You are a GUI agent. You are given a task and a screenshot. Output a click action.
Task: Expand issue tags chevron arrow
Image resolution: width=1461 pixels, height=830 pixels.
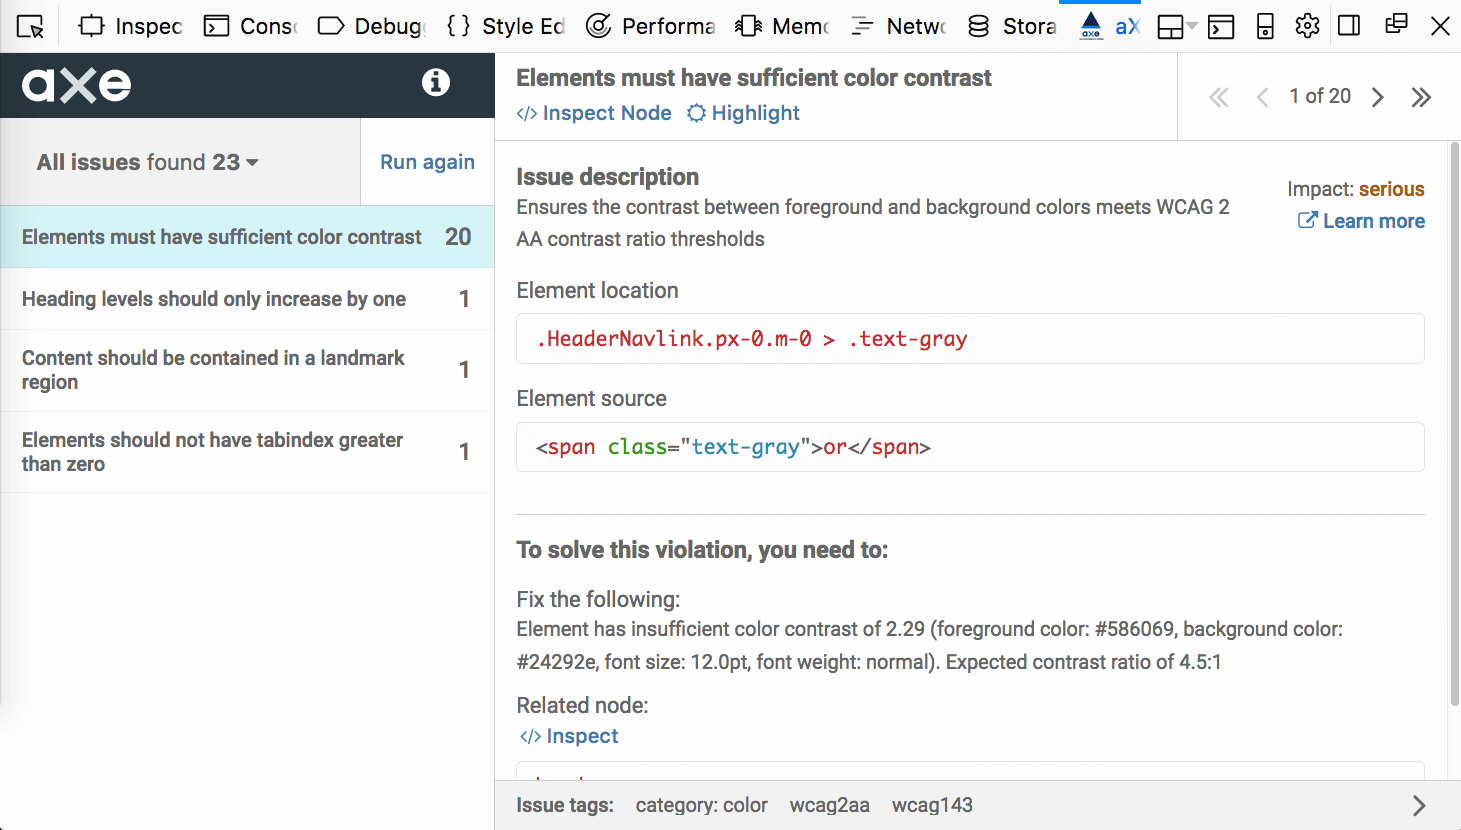click(x=1419, y=806)
